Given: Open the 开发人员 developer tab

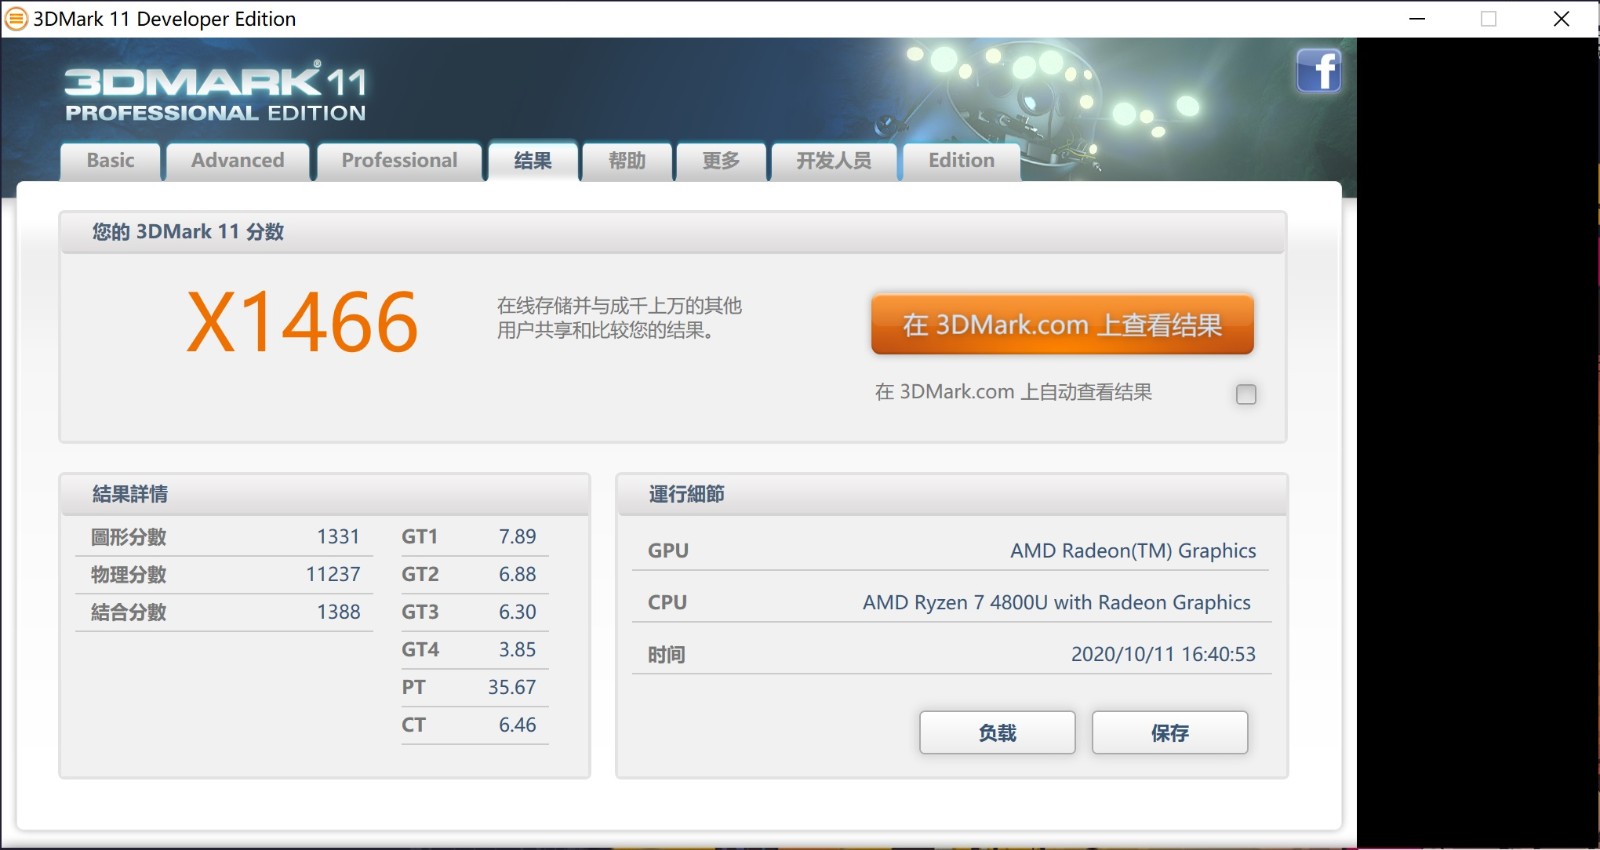Looking at the screenshot, I should tap(833, 161).
